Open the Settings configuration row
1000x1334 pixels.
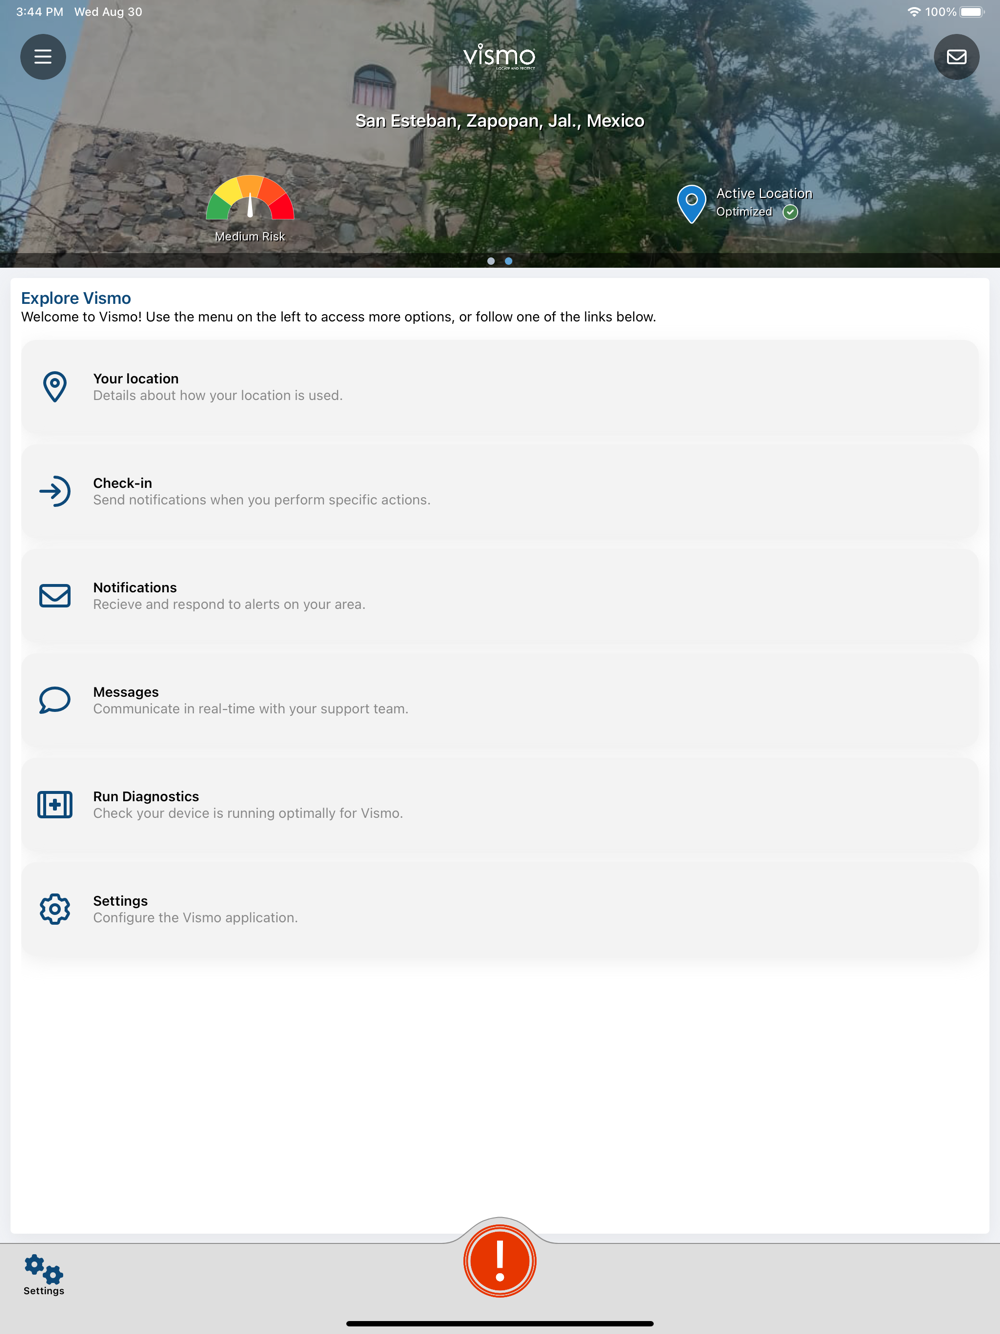[500, 909]
